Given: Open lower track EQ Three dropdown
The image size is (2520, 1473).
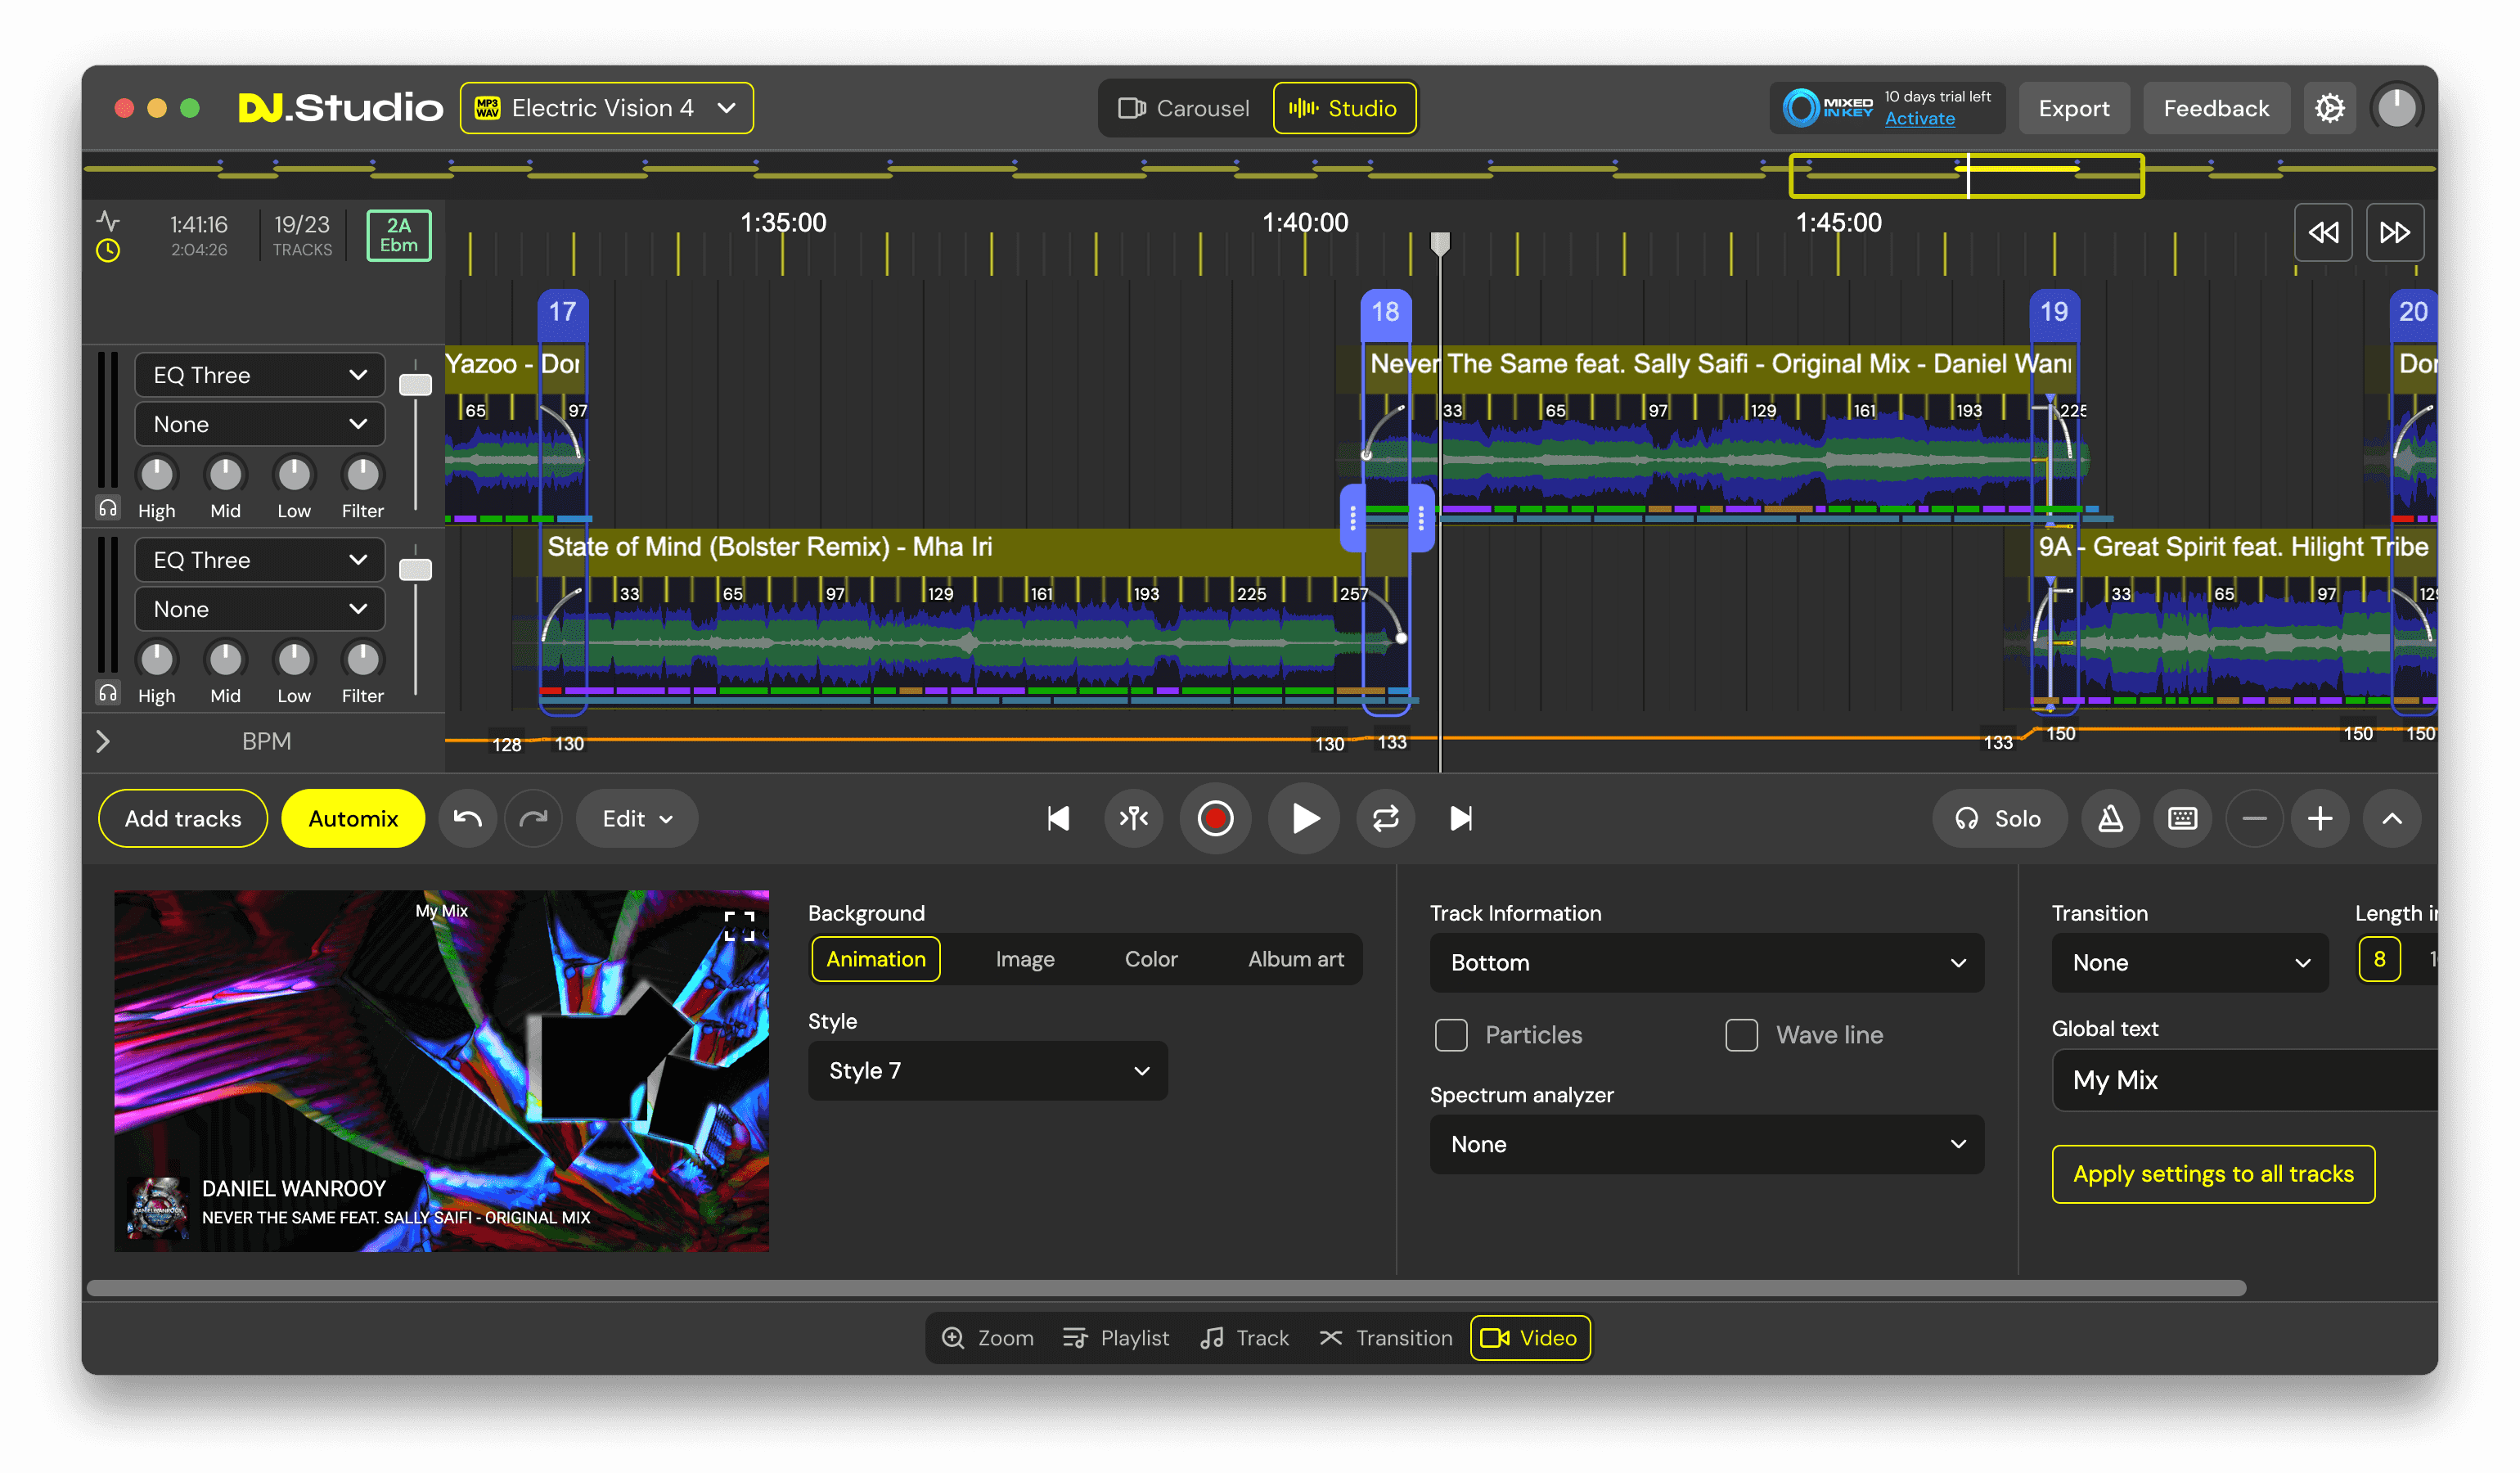Looking at the screenshot, I should point(260,560).
